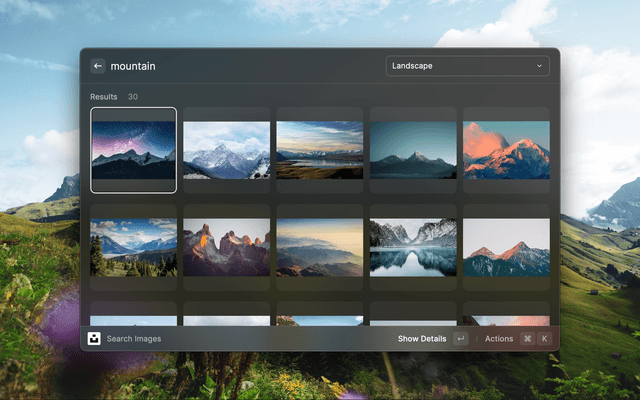The image size is (640, 400).
Task: Click the Command key symbol in the action bar
Action: point(527,339)
